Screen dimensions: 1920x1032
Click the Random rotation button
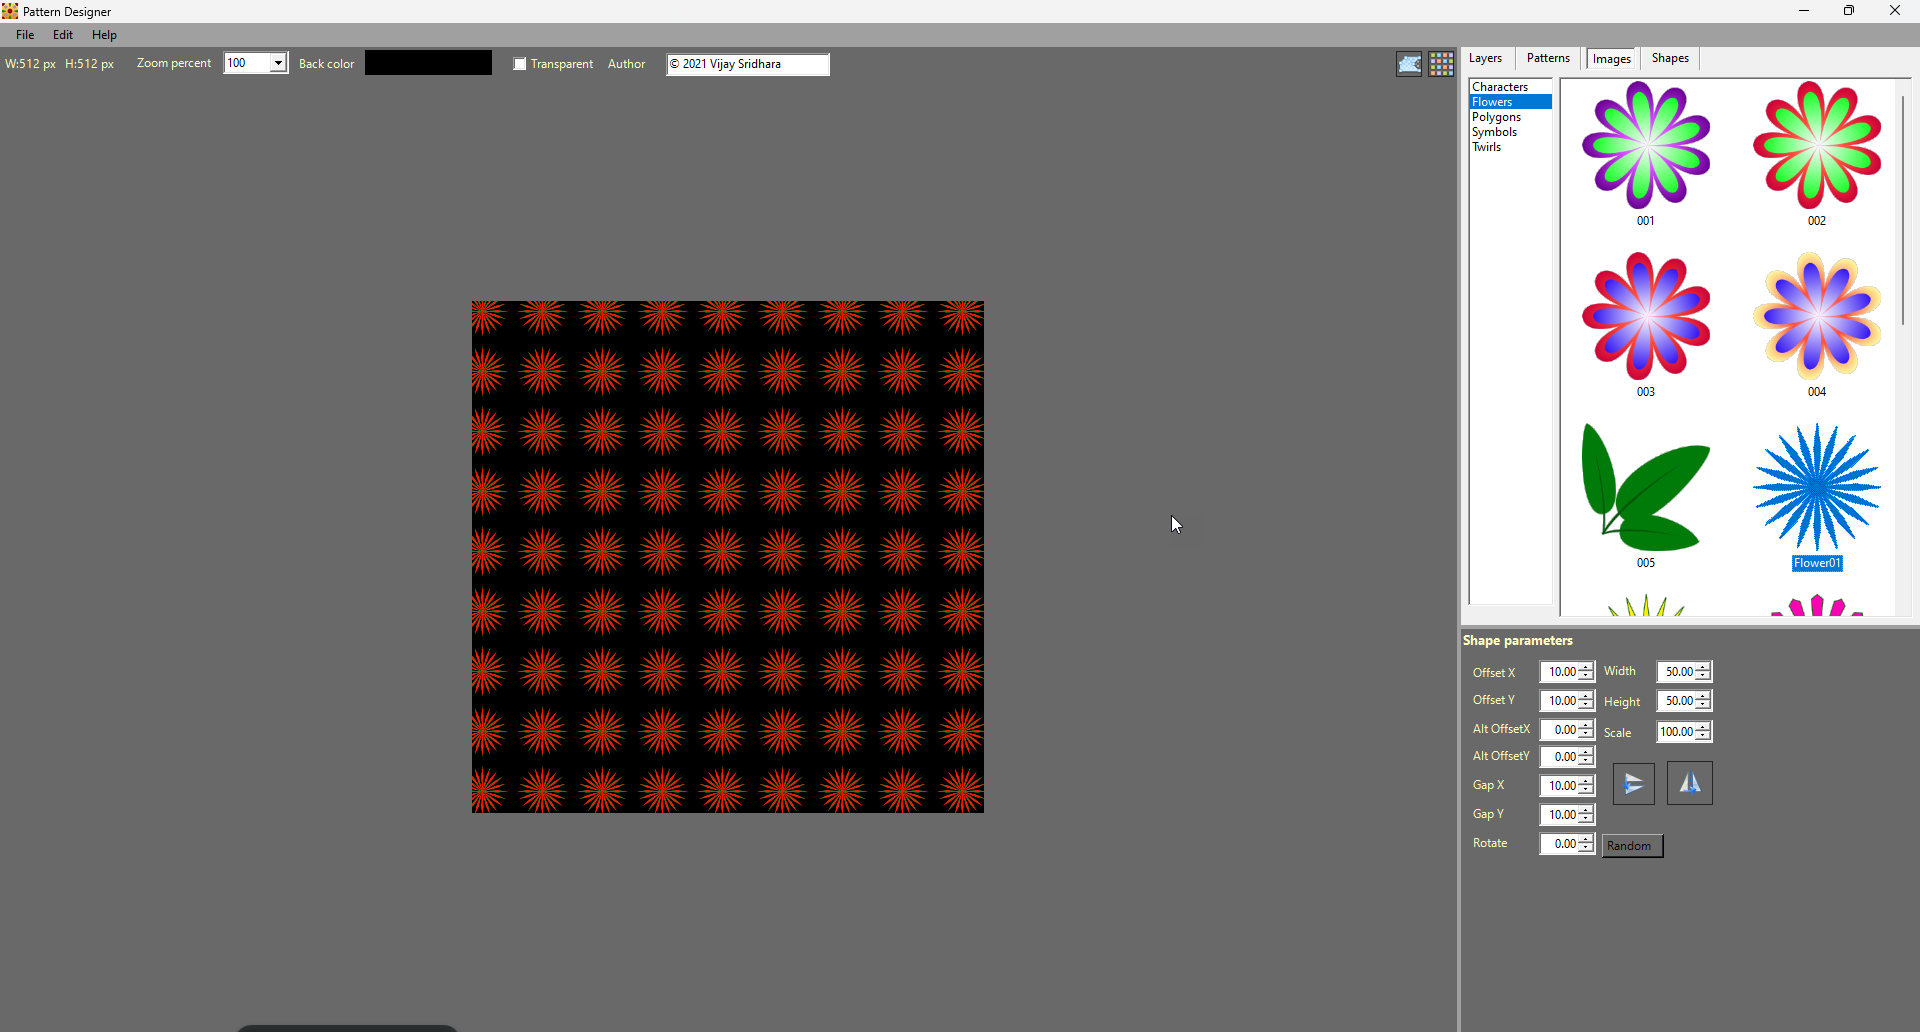pyautogui.click(x=1631, y=845)
